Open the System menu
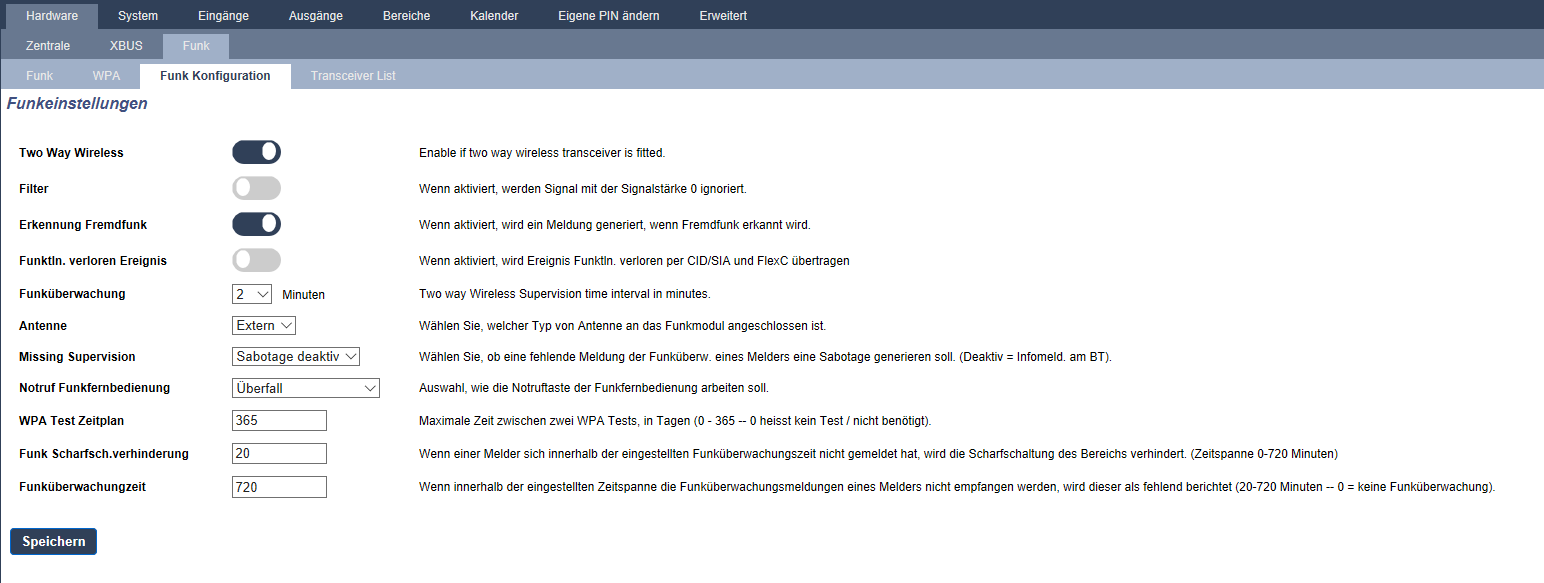The height and width of the screenshot is (583, 1544). [x=138, y=16]
